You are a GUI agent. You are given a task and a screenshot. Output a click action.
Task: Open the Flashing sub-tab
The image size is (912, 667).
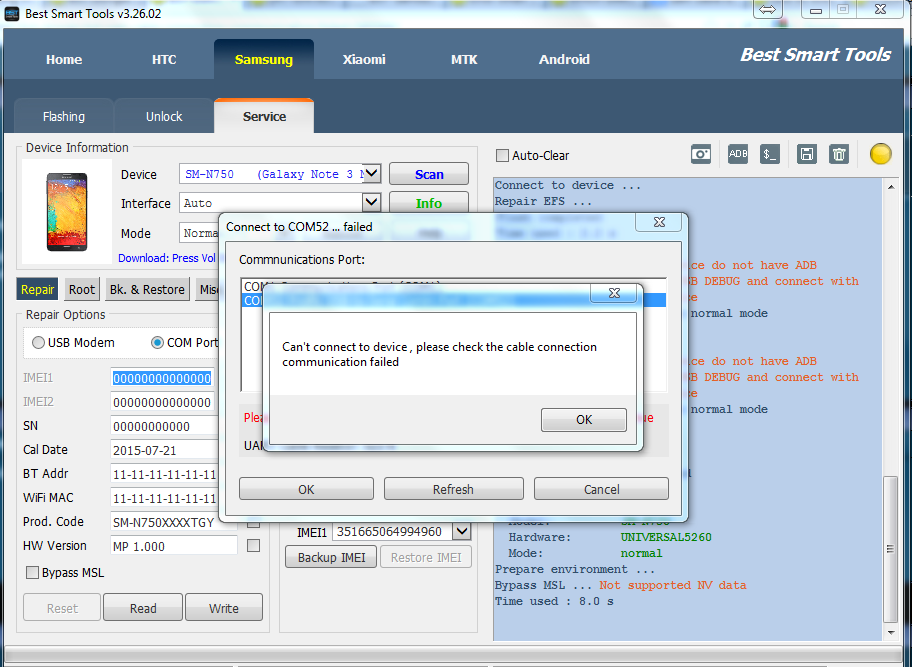pos(64,116)
